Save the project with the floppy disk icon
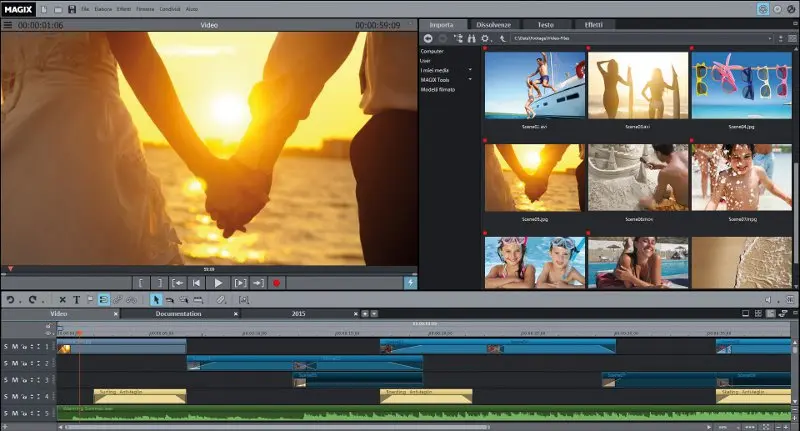 click(72, 9)
